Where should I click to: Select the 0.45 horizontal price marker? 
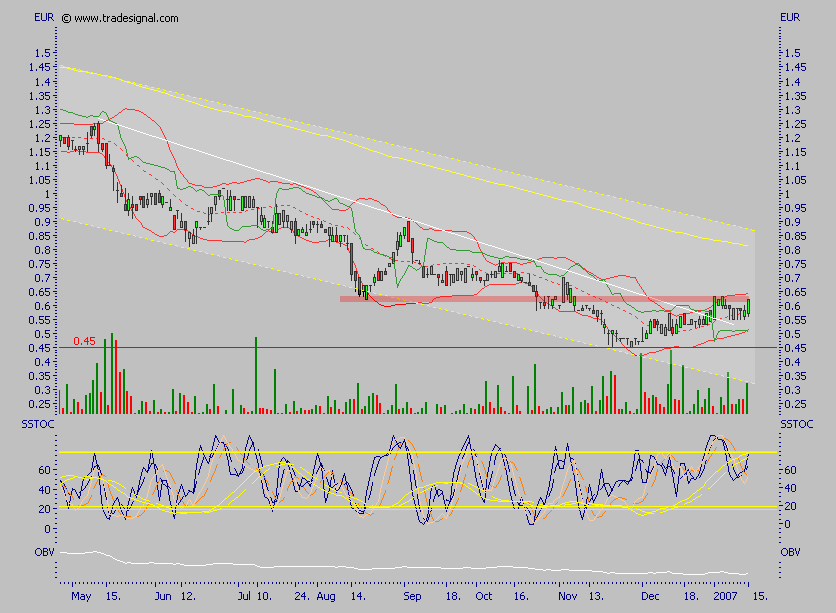[86, 342]
